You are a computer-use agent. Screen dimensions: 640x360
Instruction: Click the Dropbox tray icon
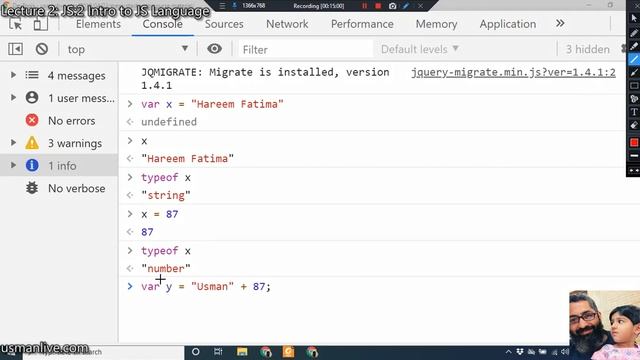tap(520, 352)
